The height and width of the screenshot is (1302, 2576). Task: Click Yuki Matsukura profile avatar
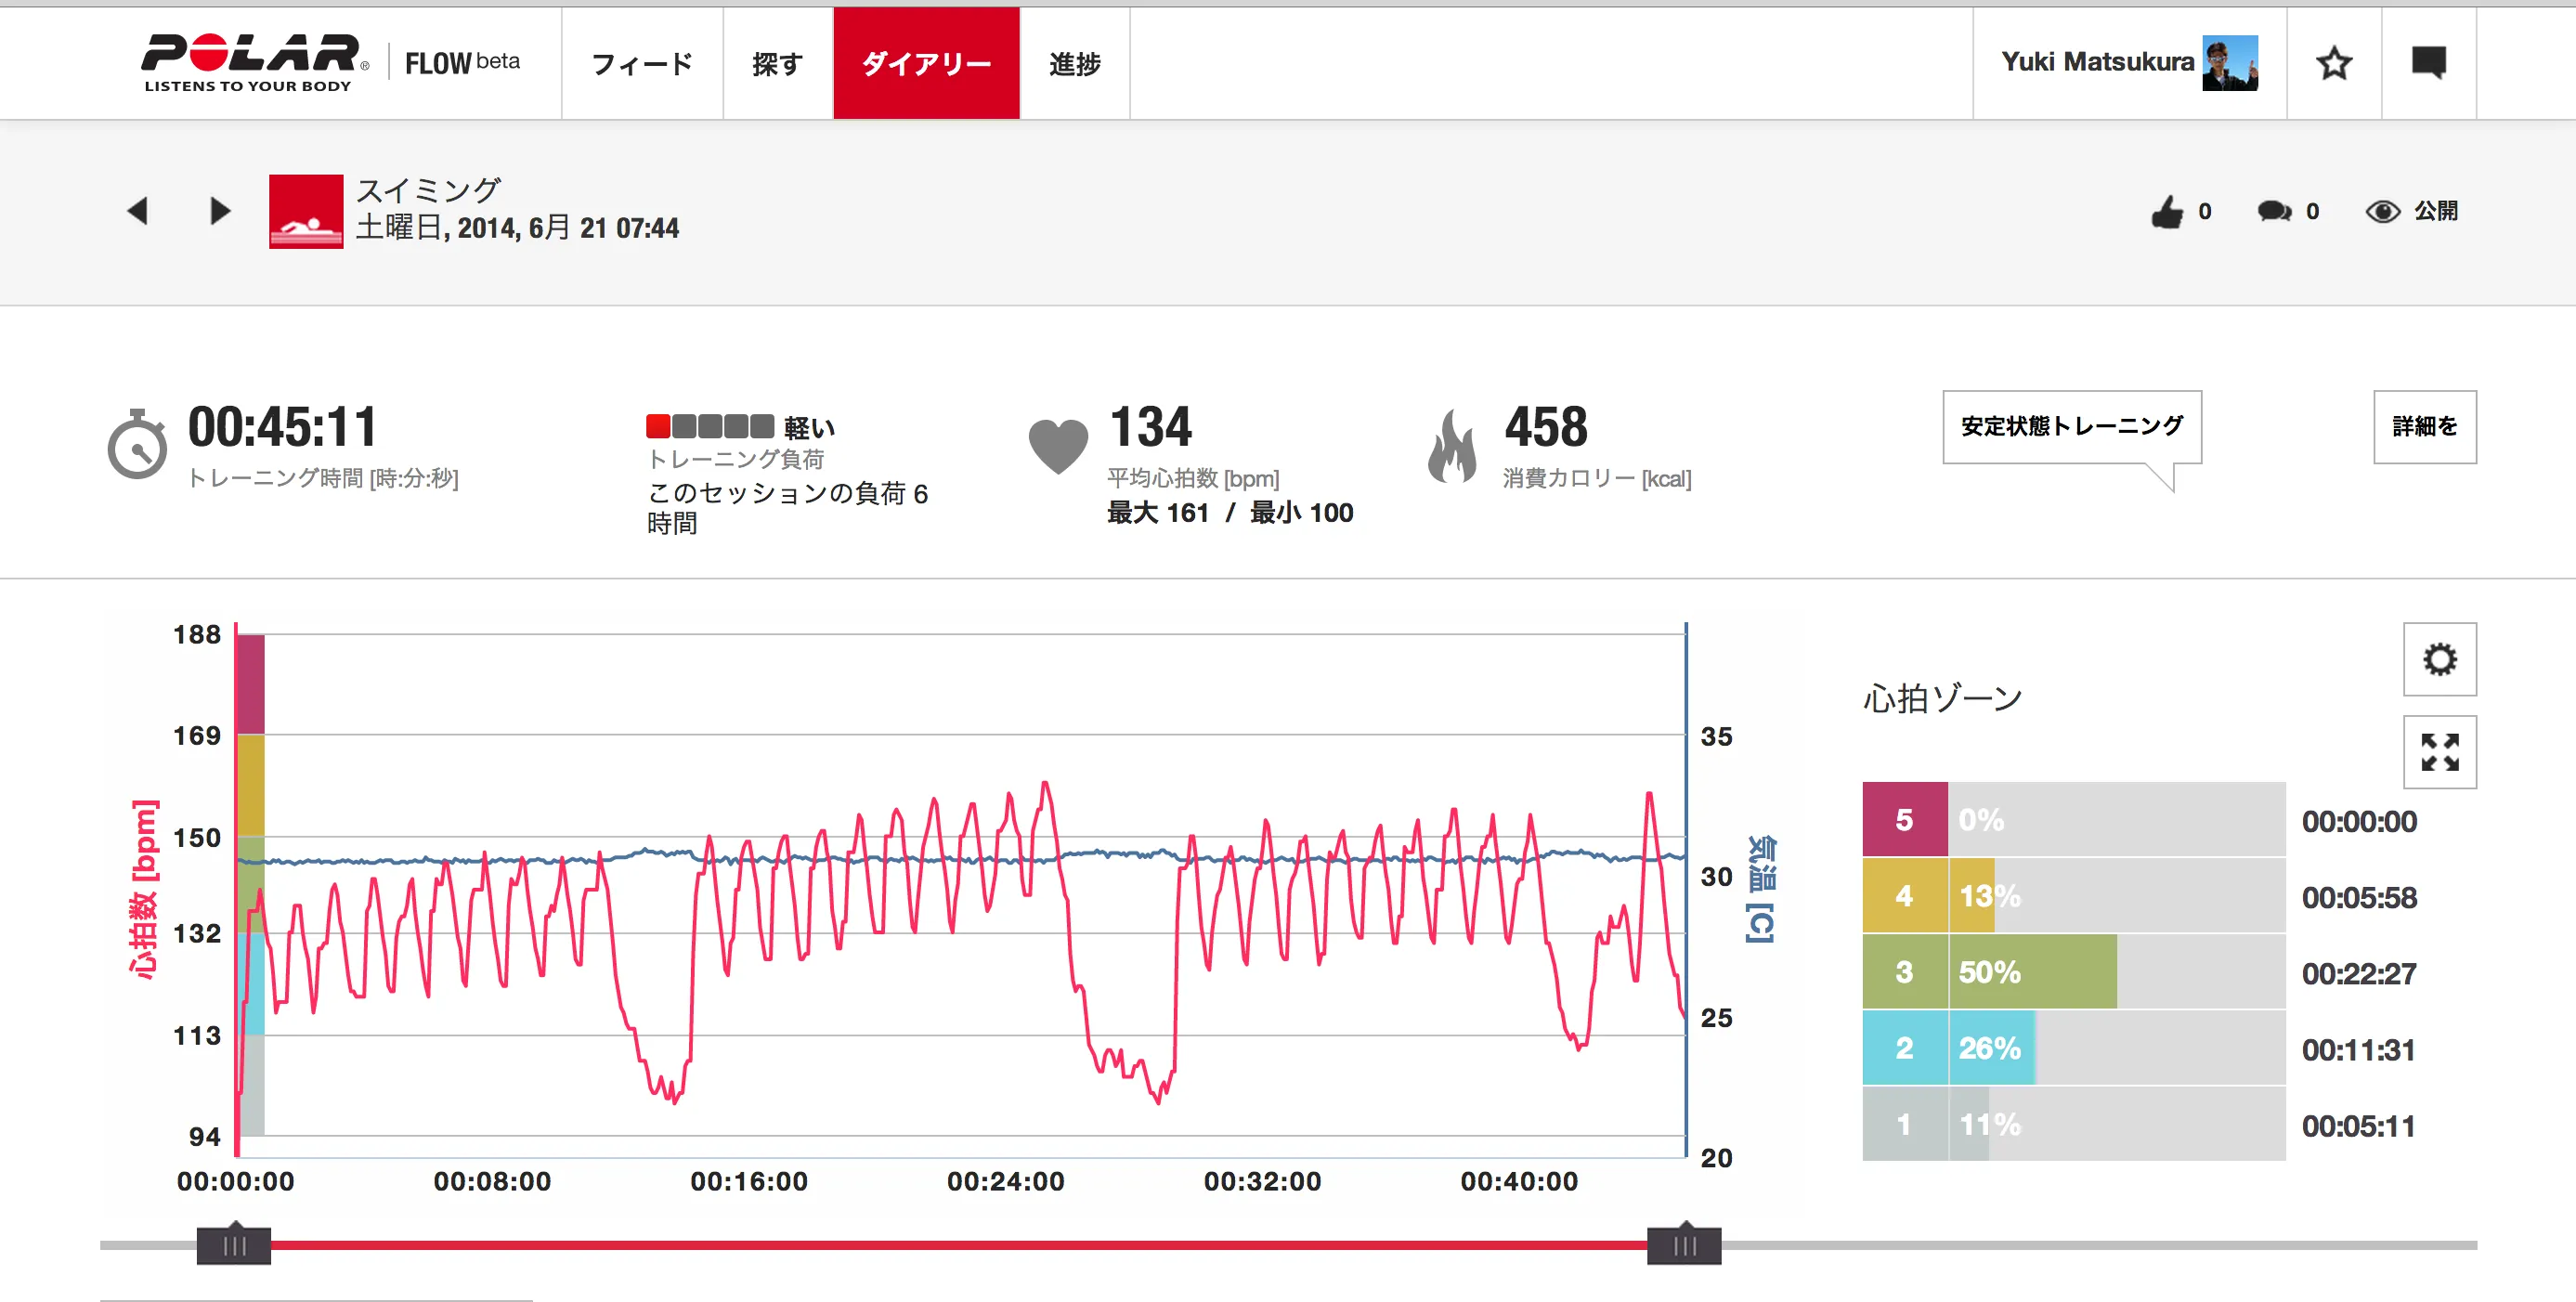click(2229, 64)
